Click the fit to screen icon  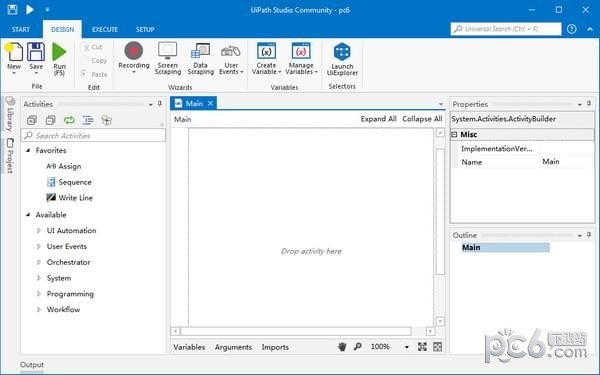tap(422, 347)
